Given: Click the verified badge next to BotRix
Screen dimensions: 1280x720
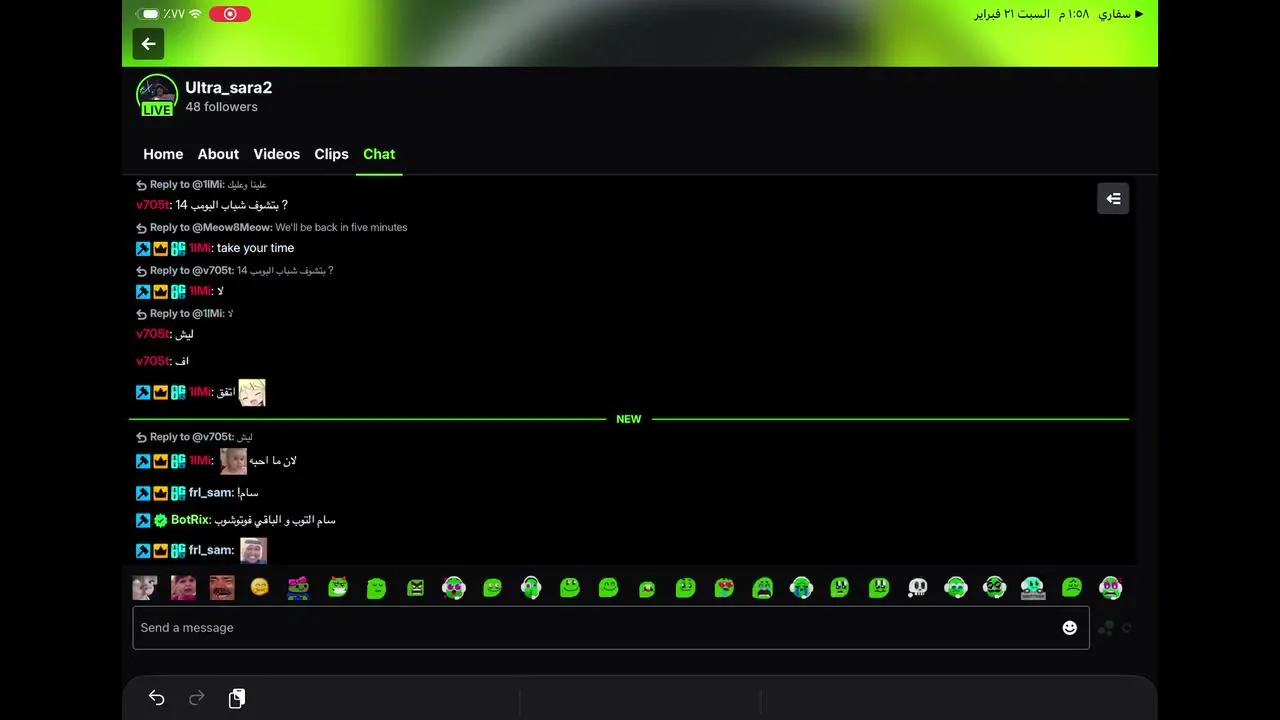Looking at the screenshot, I should tap(160, 521).
